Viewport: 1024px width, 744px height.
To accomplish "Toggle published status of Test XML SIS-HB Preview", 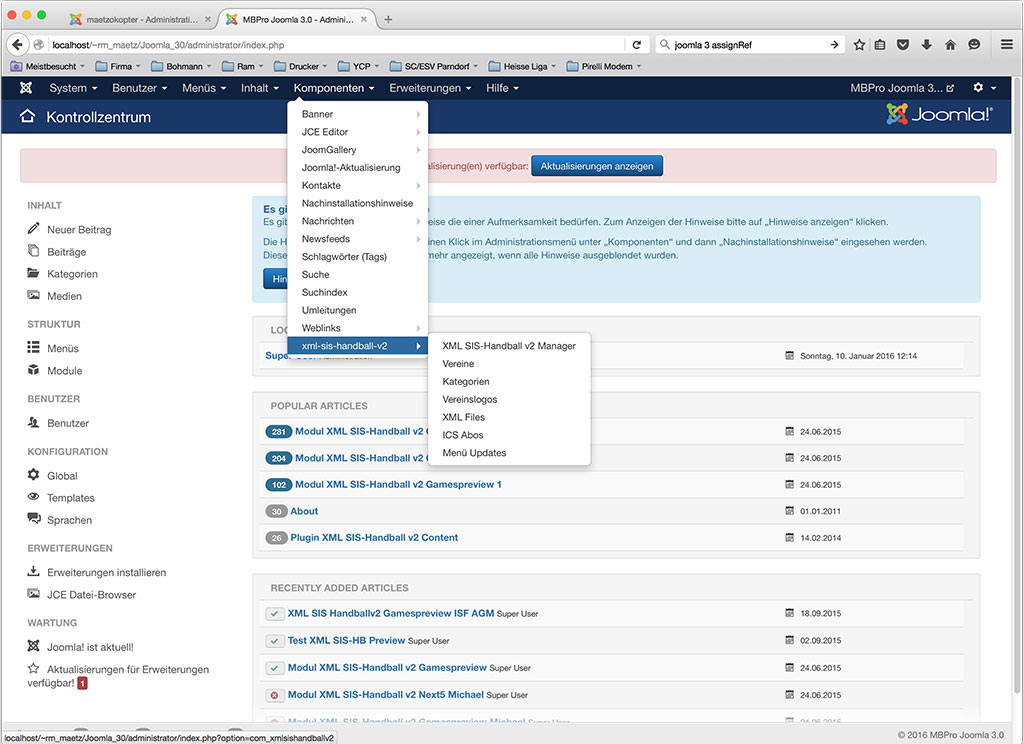I will coord(274,641).
